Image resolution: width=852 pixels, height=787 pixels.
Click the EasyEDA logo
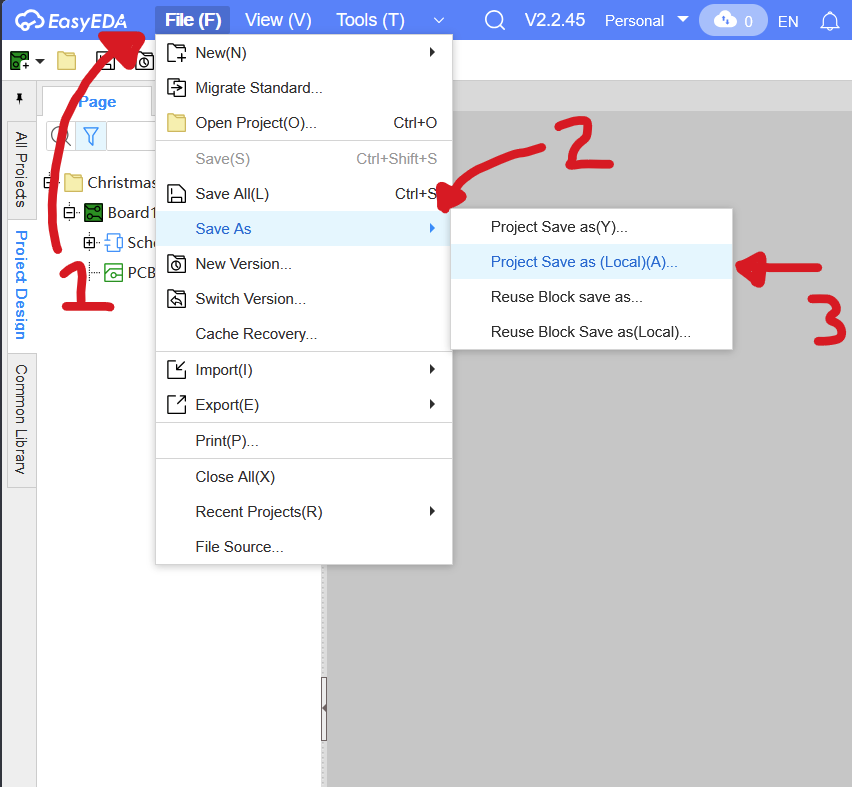pos(71,21)
